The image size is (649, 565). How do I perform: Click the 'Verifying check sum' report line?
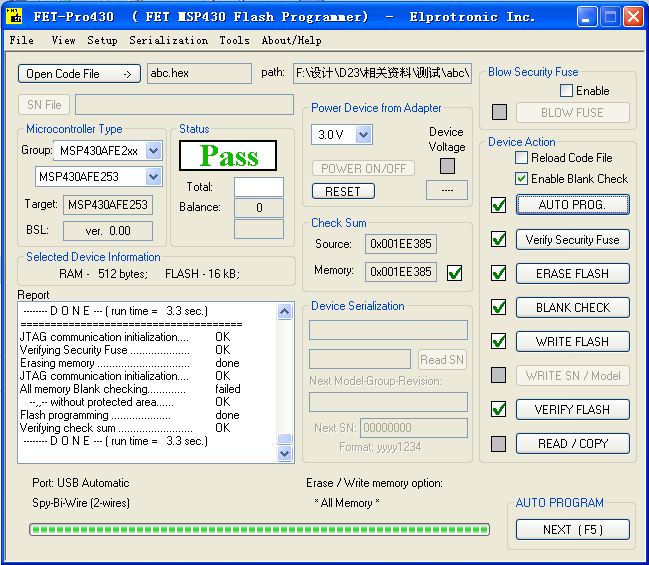click(x=125, y=428)
